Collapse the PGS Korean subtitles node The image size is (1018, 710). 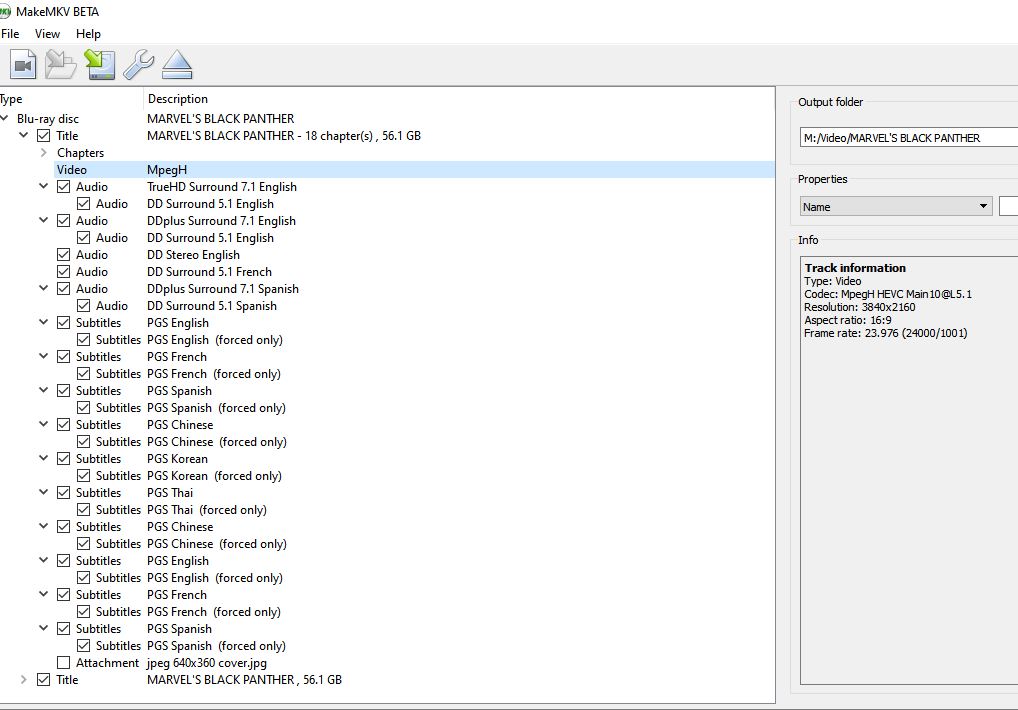[x=43, y=458]
